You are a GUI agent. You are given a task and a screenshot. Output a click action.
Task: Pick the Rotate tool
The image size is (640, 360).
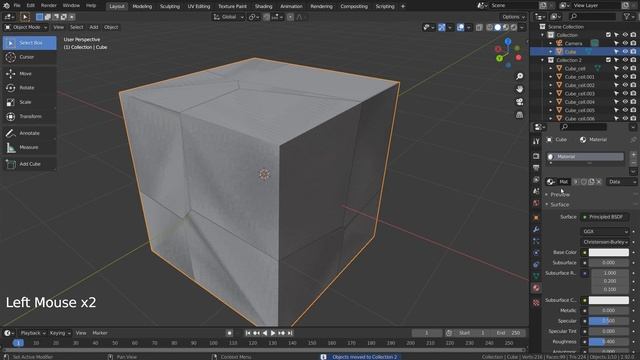pyautogui.click(x=29, y=88)
